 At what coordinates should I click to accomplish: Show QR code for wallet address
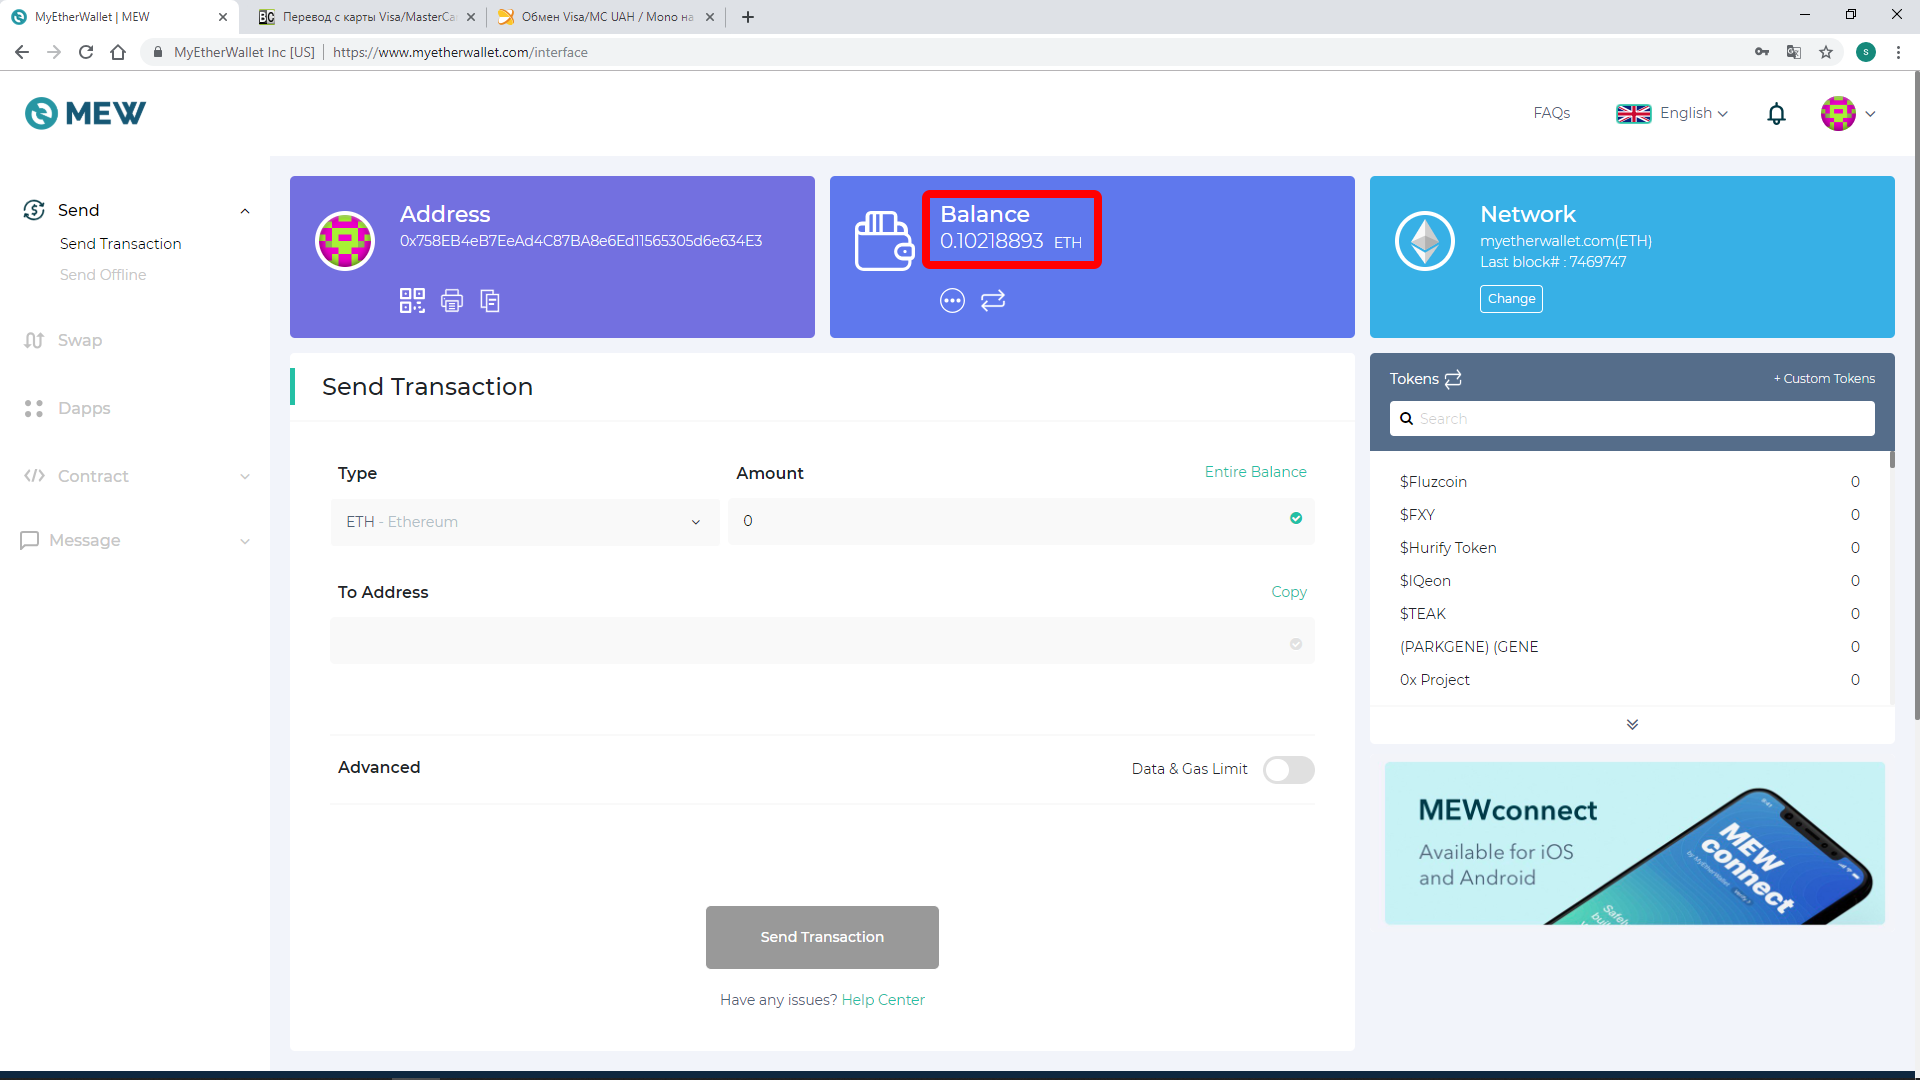pos(412,301)
